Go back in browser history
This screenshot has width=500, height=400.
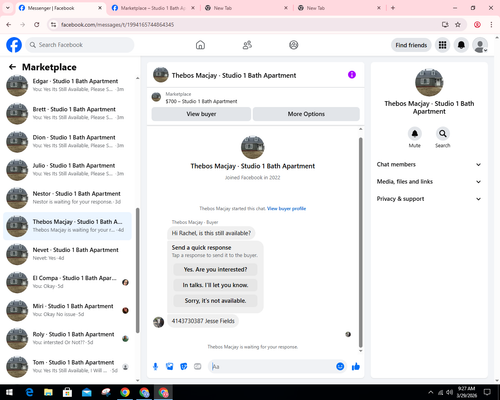pos(9,25)
